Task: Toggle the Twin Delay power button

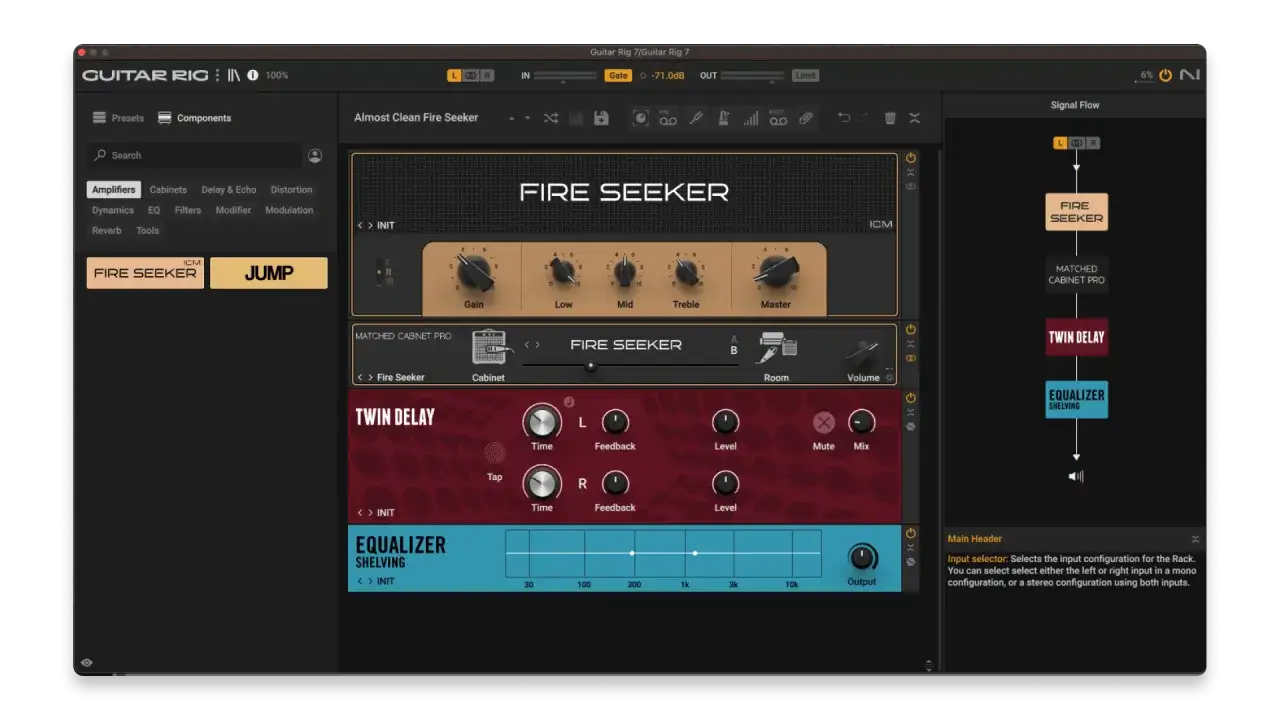Action: 910,398
